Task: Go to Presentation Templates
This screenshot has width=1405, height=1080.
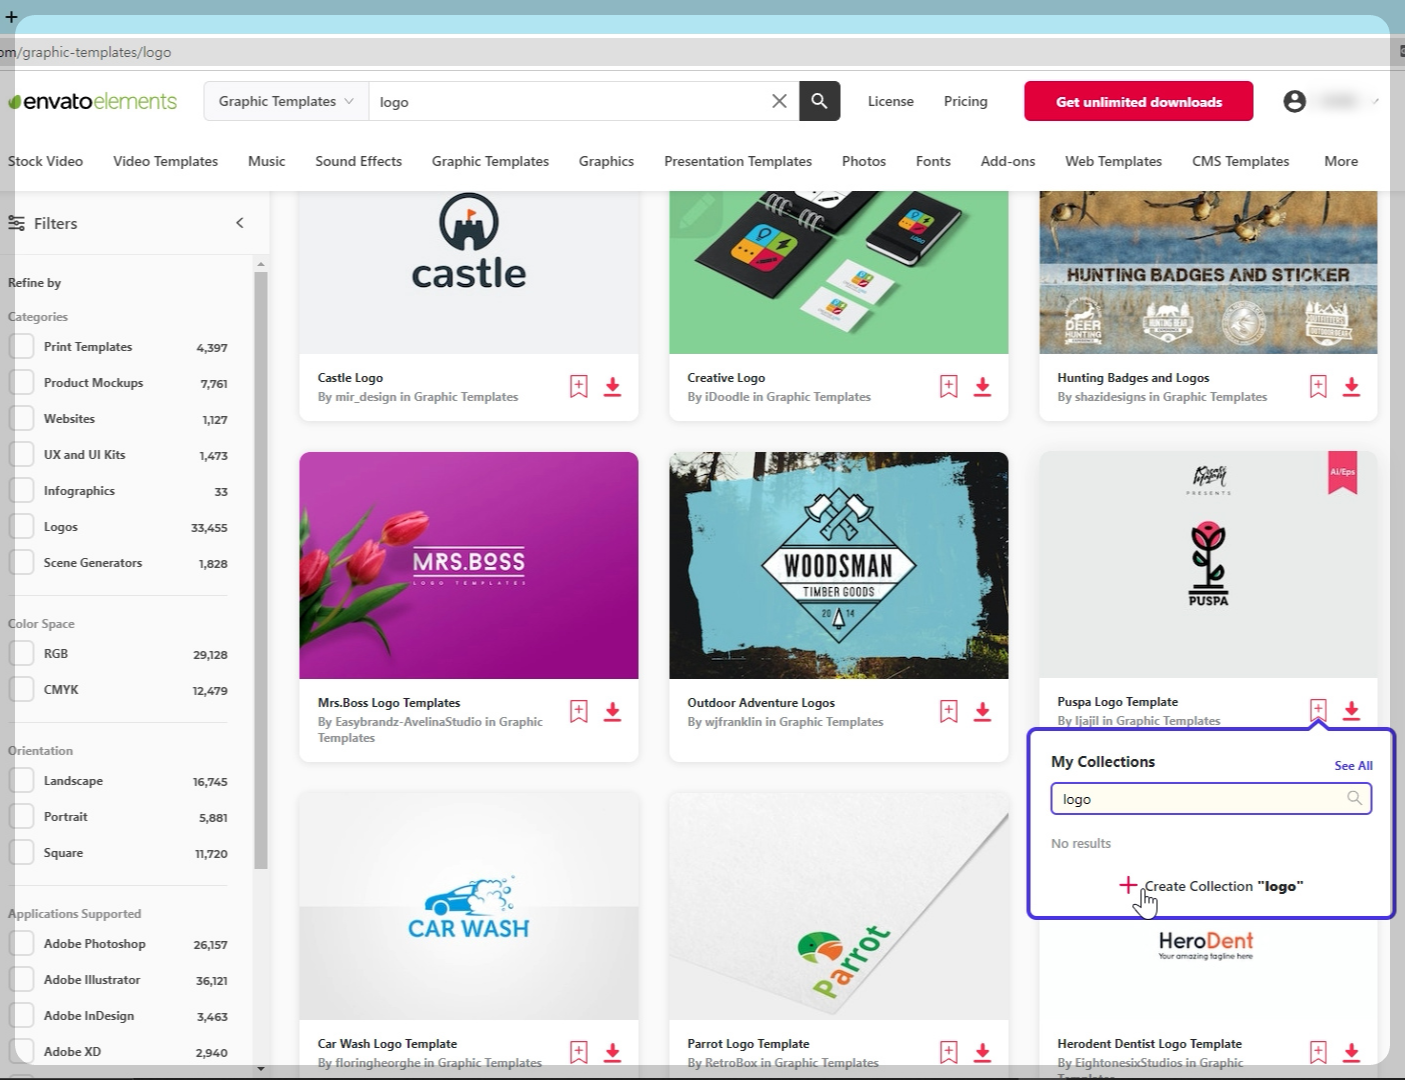Action: [738, 161]
